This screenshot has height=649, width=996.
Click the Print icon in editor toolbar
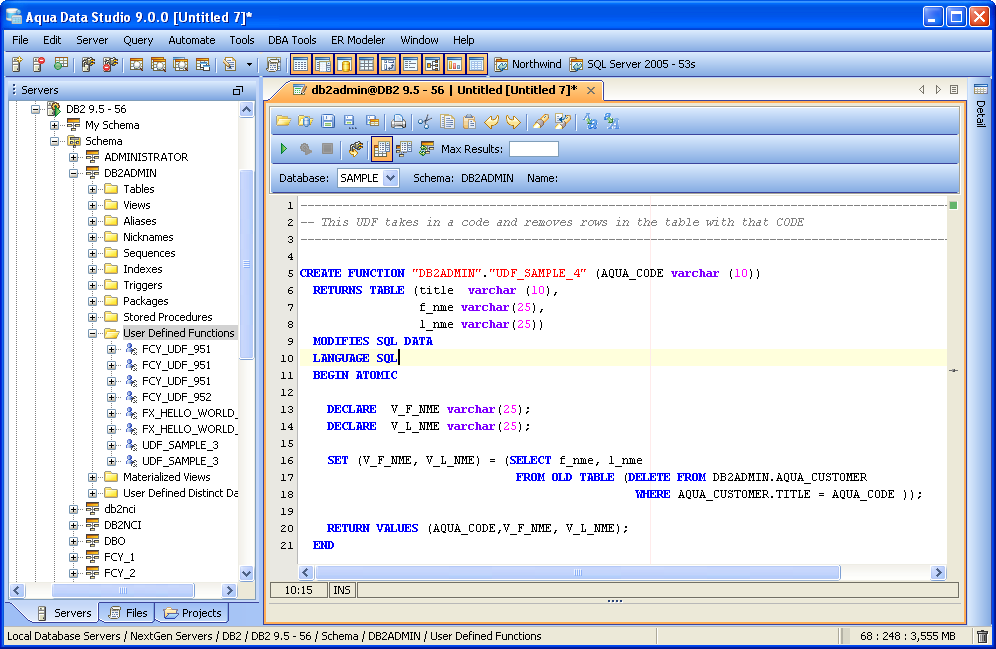tap(398, 122)
